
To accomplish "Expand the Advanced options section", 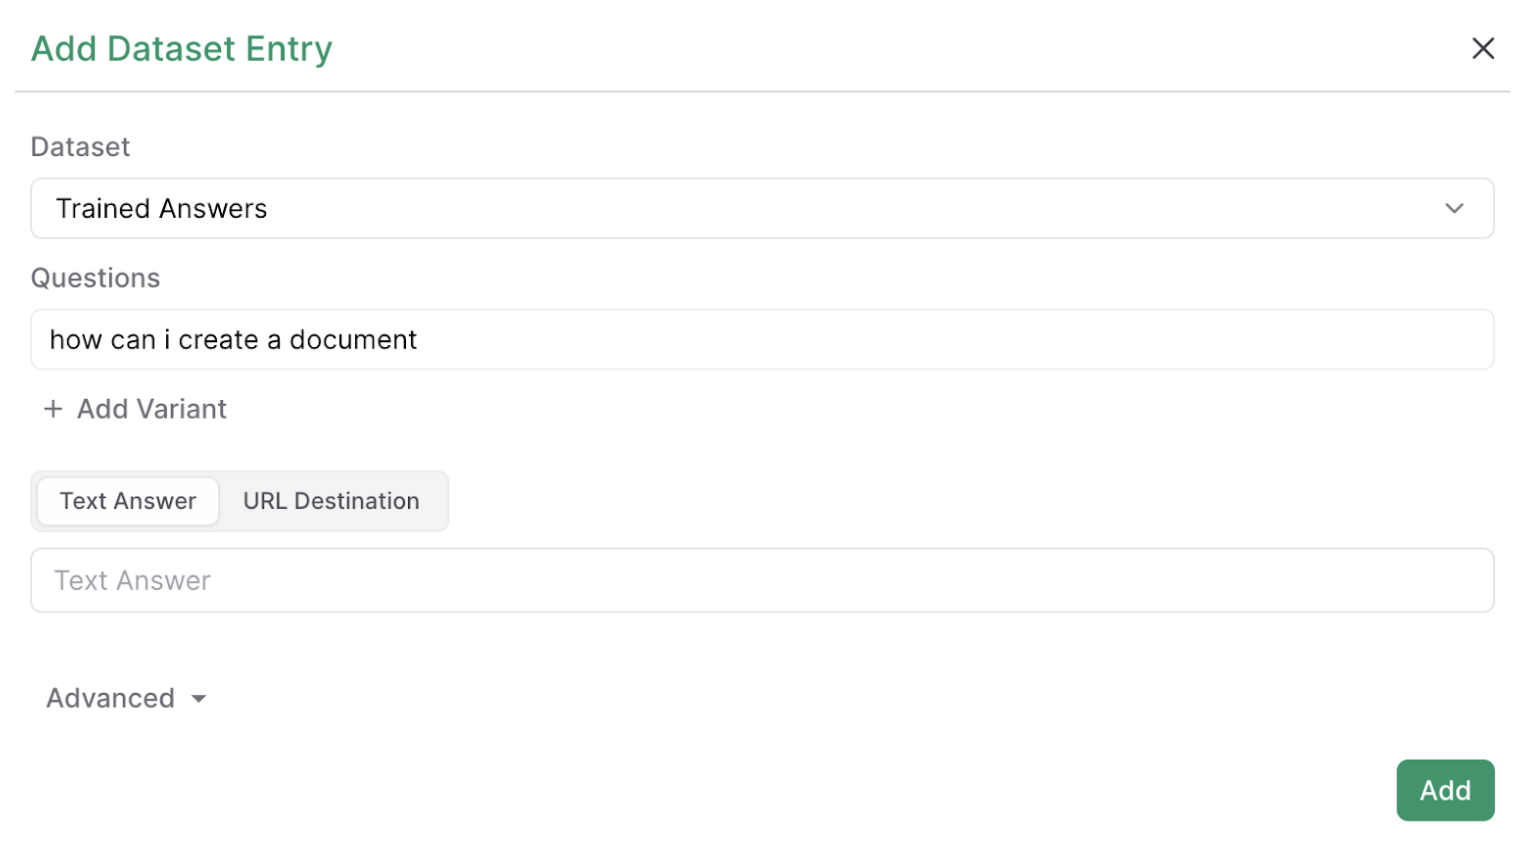I will coord(126,698).
